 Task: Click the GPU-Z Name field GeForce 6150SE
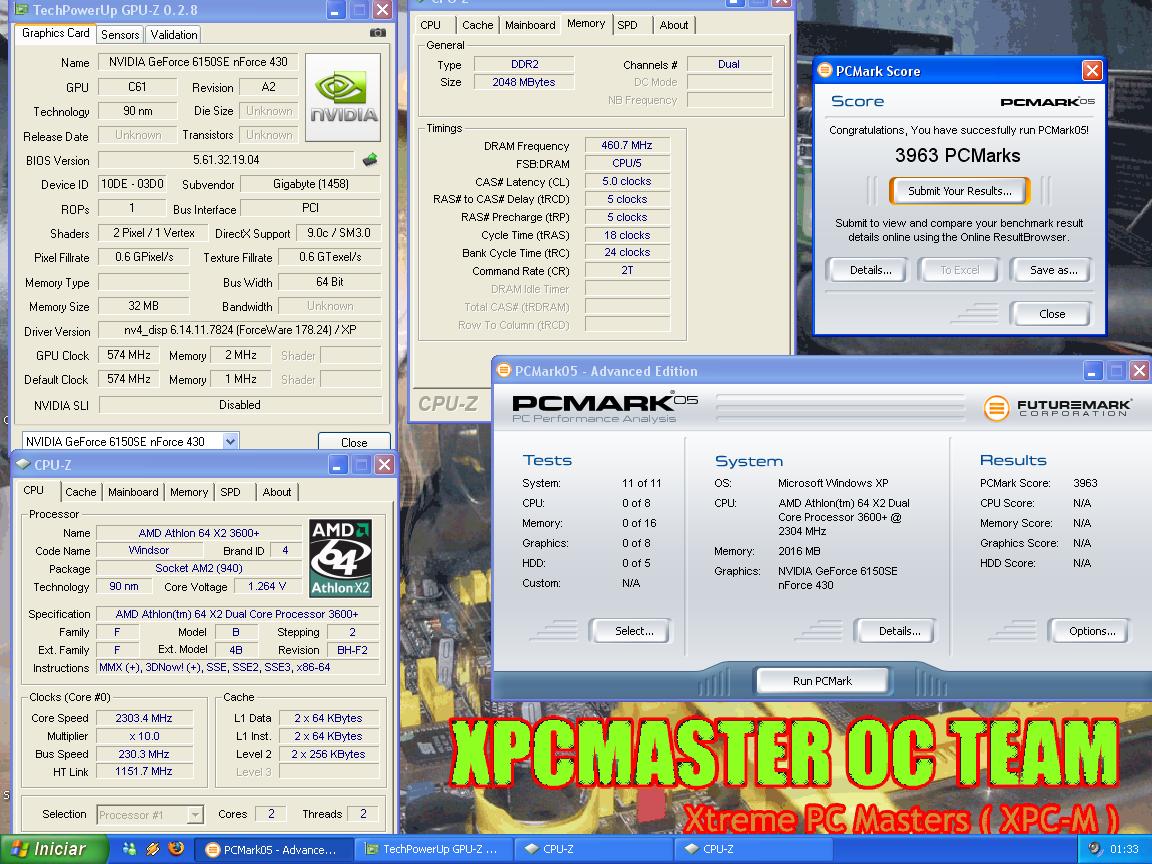click(x=198, y=62)
